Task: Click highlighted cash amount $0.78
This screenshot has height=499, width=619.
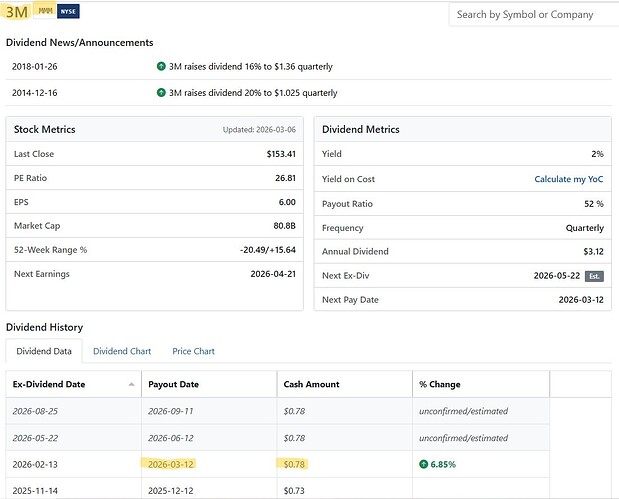Action: tap(294, 464)
